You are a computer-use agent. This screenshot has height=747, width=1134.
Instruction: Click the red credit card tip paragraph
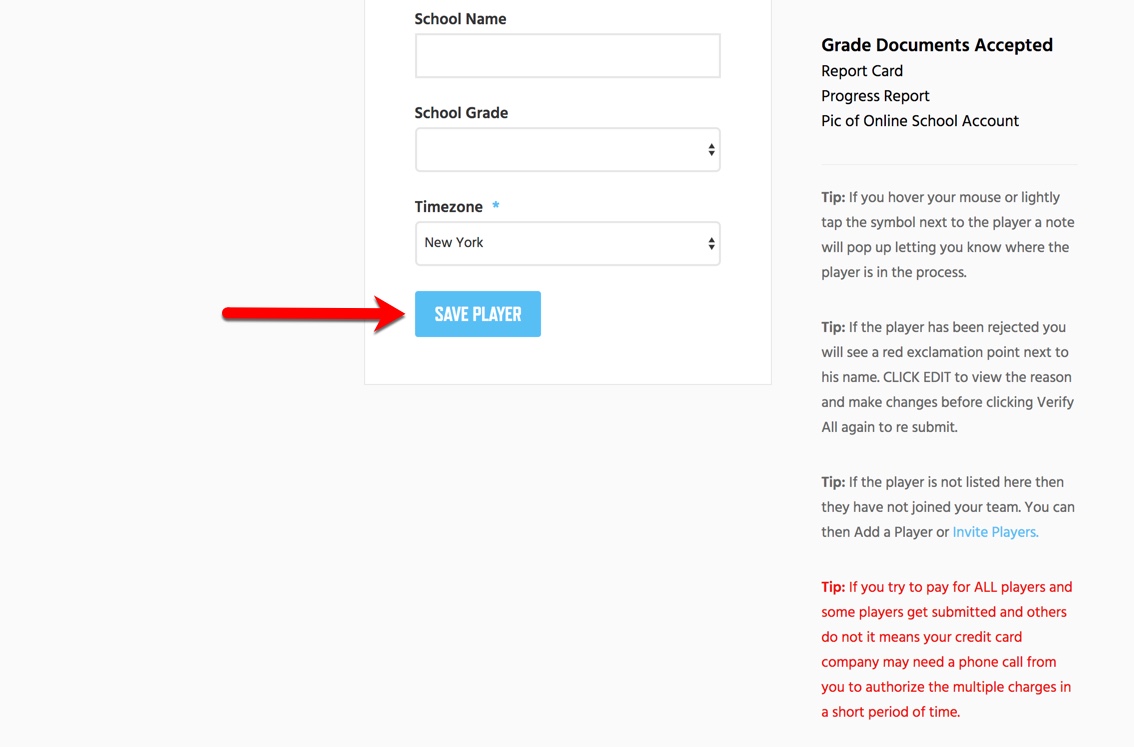pos(947,649)
